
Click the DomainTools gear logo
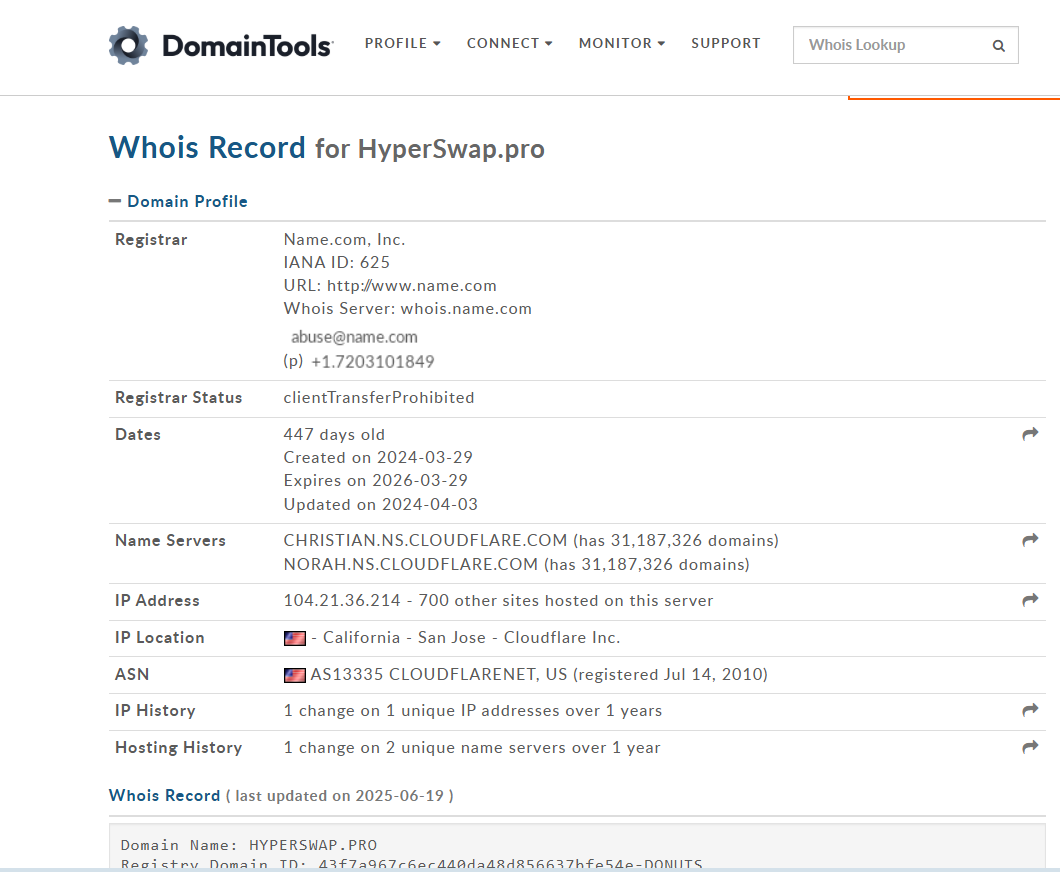click(128, 44)
